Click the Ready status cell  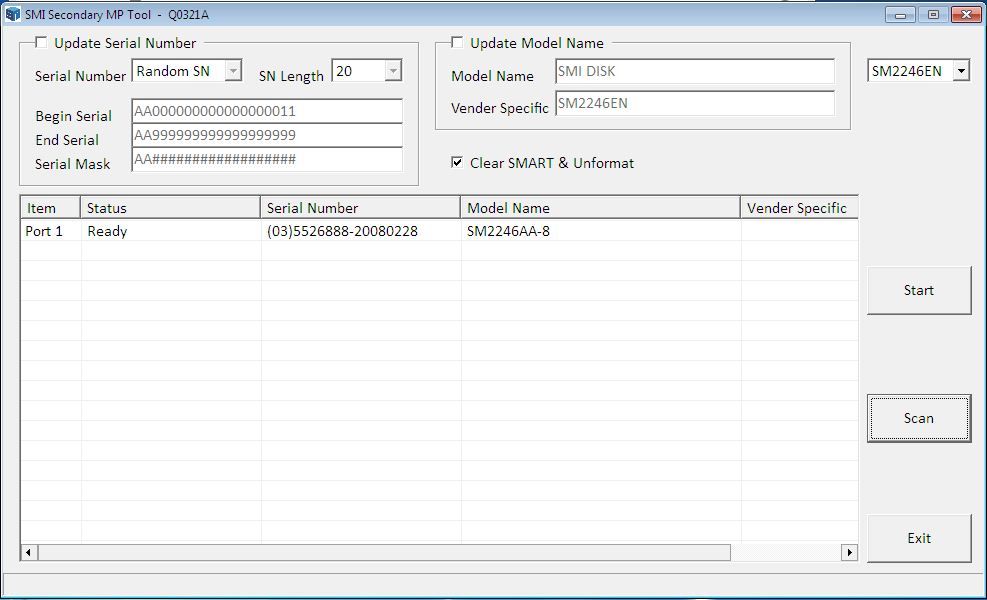click(171, 231)
